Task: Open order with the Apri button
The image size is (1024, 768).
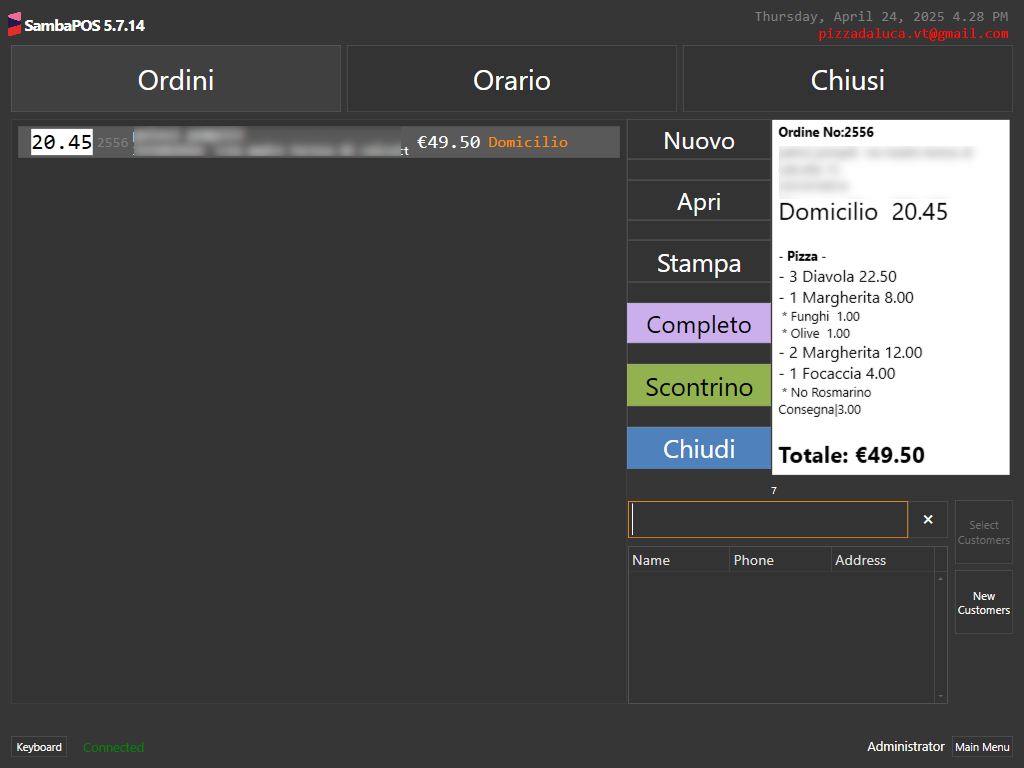Action: tap(699, 201)
